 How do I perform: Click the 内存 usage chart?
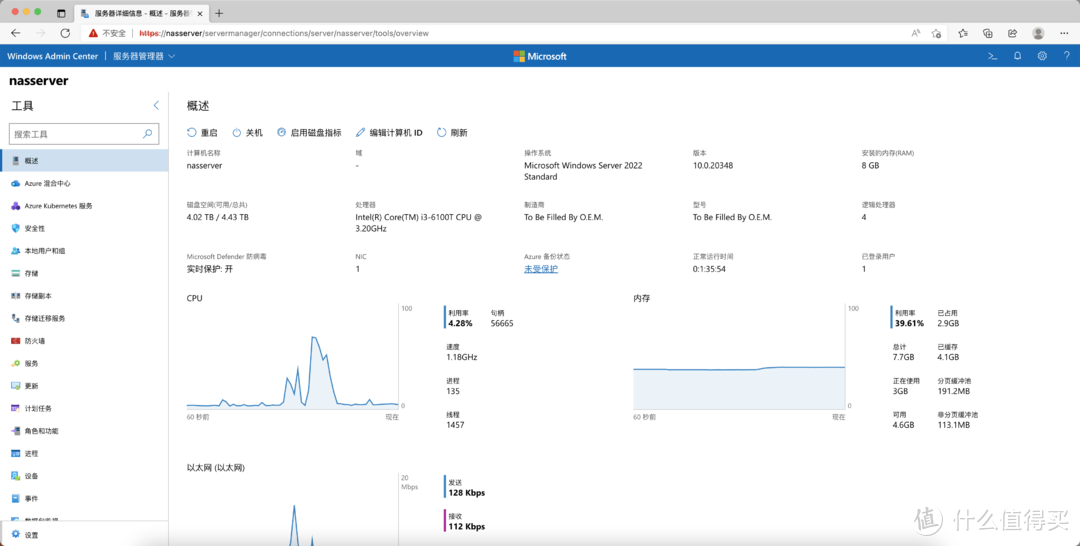click(739, 357)
